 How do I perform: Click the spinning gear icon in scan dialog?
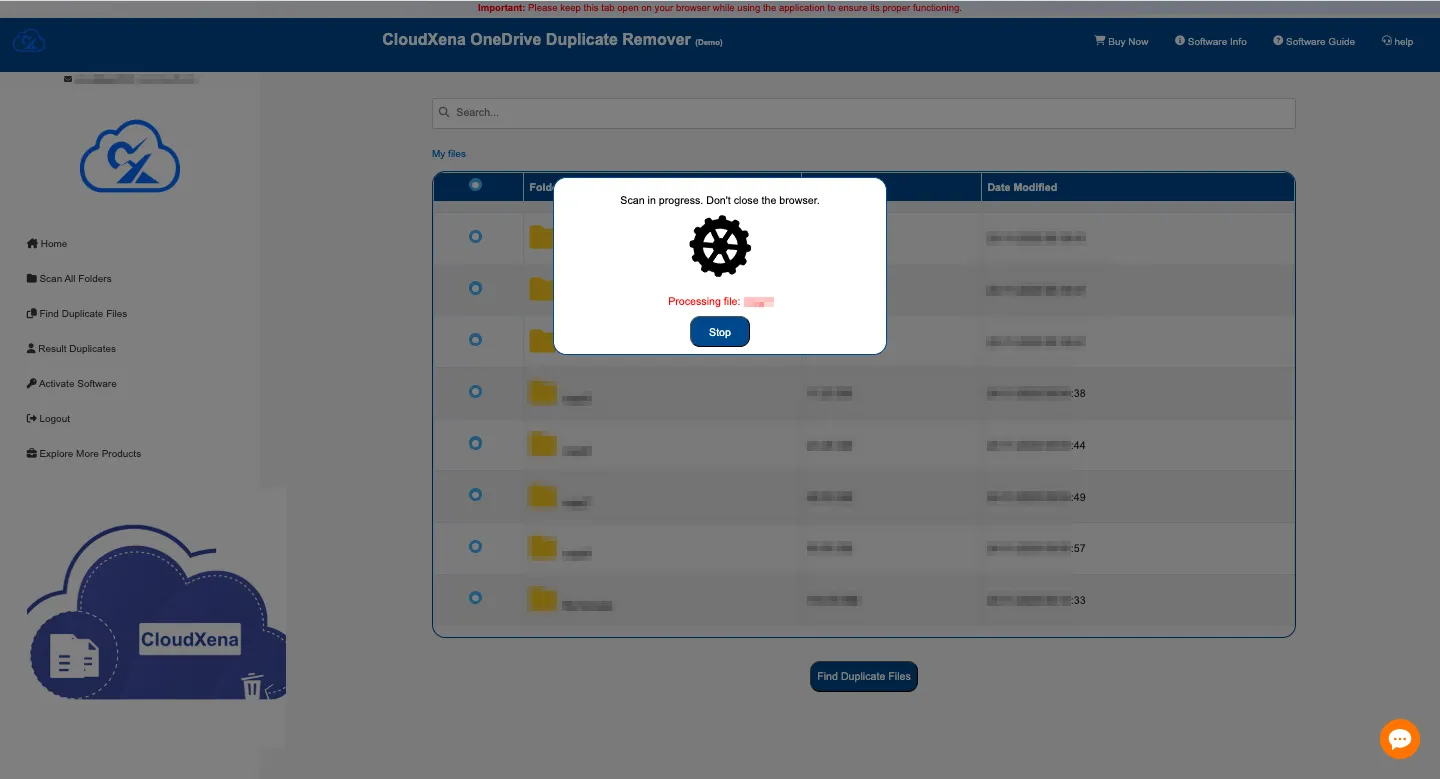(720, 246)
